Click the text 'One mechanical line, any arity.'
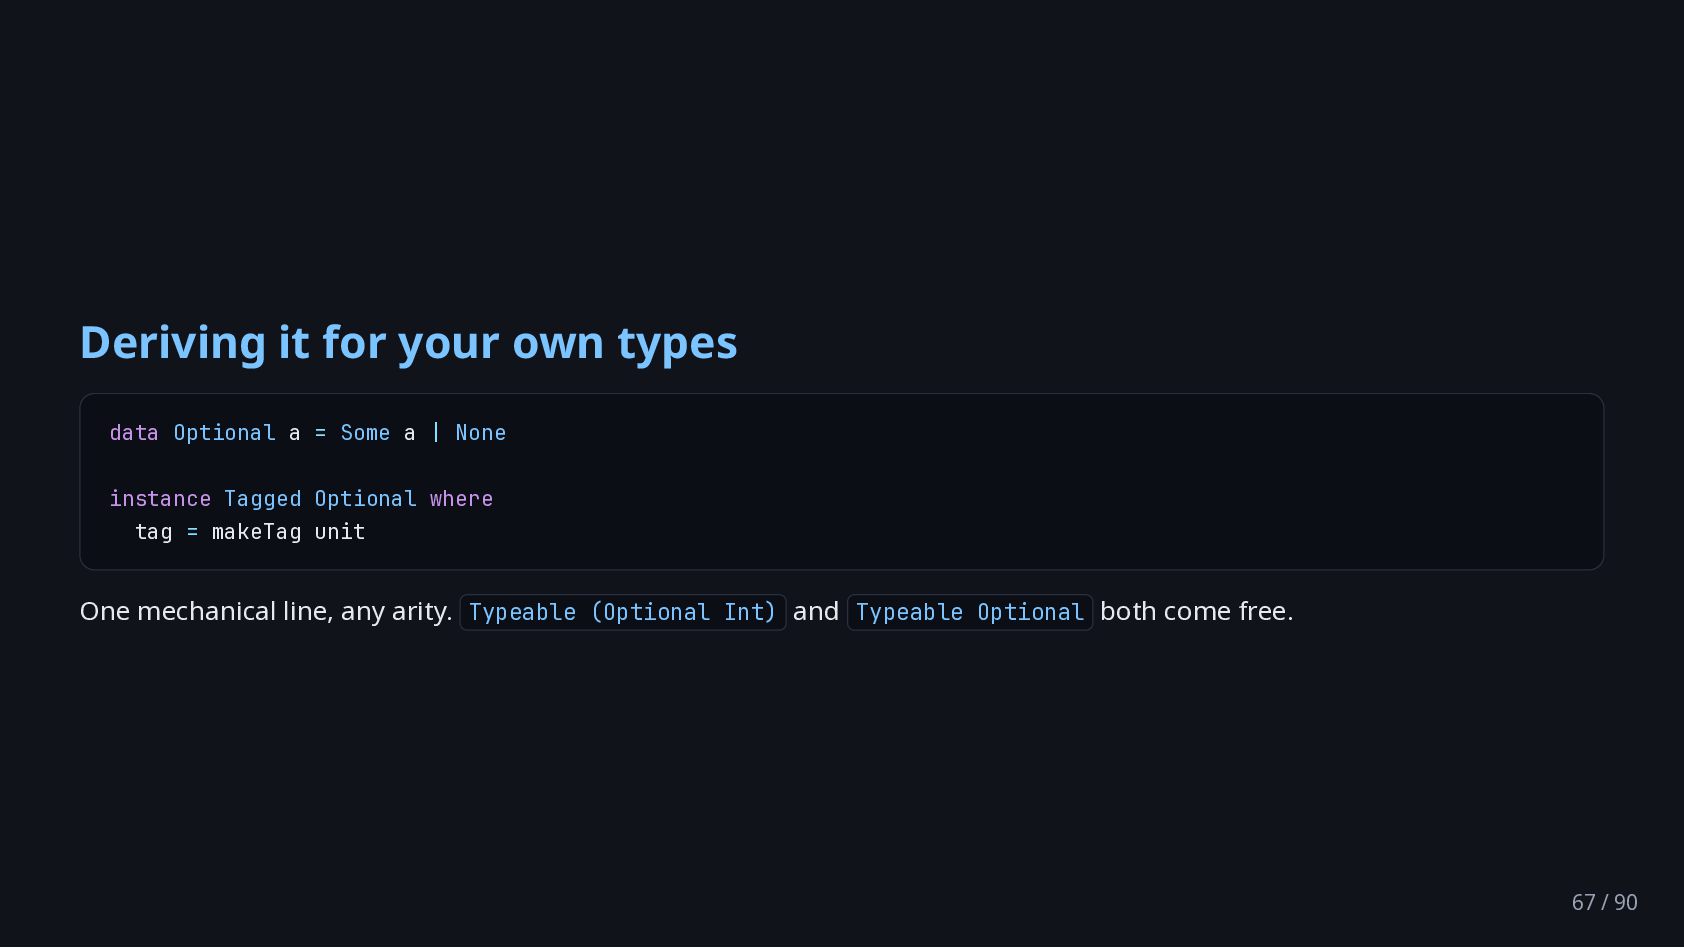Viewport: 1684px width, 948px height. 266,611
